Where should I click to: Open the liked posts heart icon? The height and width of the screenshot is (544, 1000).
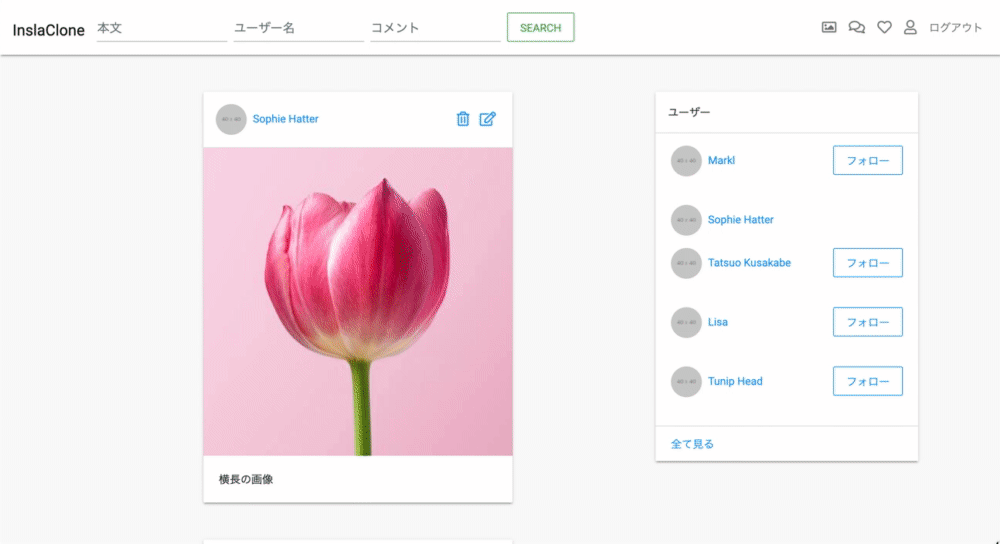point(884,27)
